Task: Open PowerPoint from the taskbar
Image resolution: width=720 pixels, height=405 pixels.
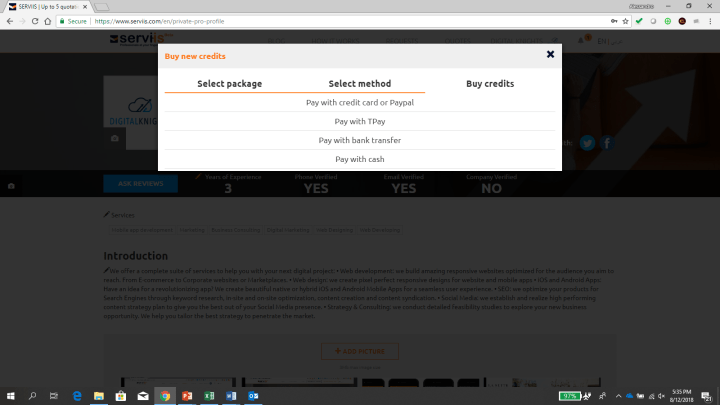Action: pos(188,396)
